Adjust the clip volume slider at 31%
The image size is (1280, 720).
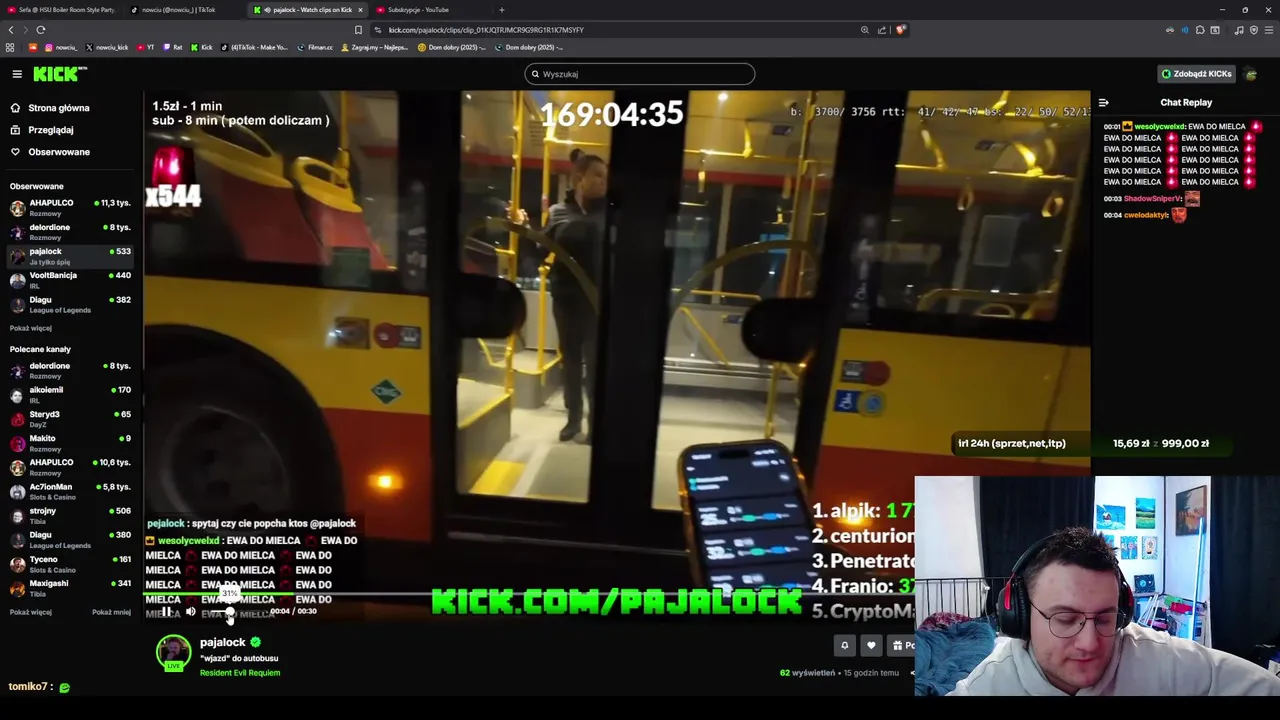229,612
